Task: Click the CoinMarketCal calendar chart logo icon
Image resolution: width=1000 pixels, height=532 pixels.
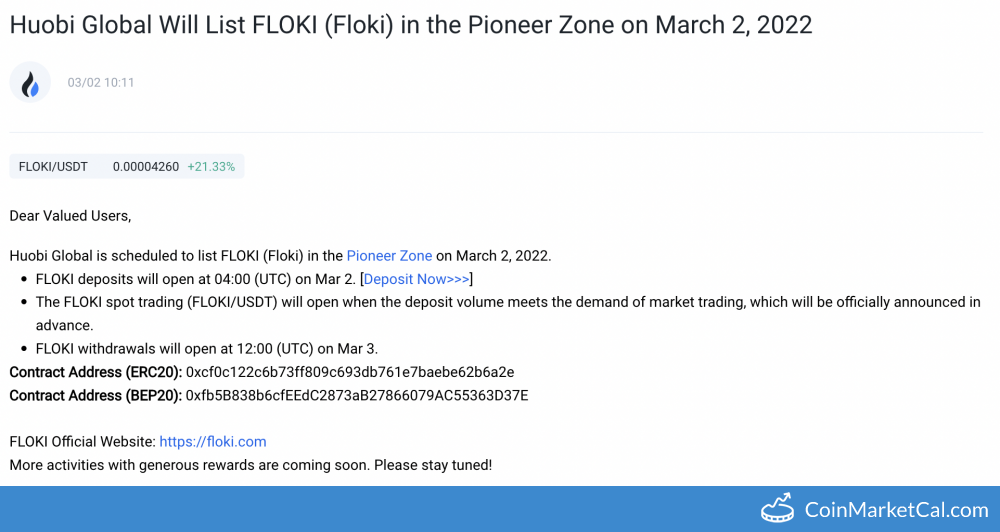Action: 777,508
